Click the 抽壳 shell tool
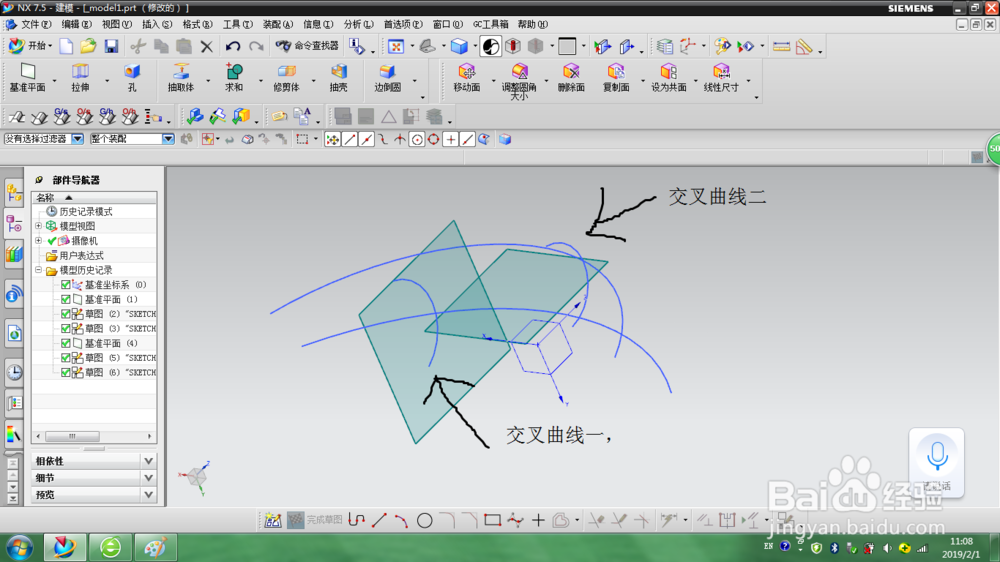Image resolution: width=1000 pixels, height=562 pixels. click(x=339, y=78)
